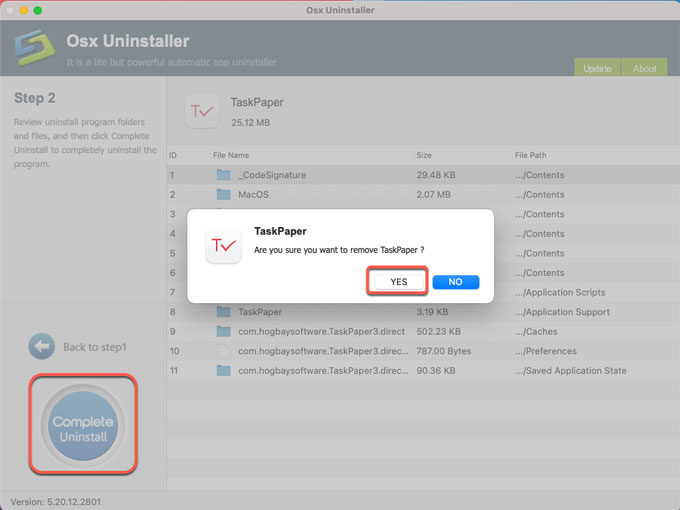Viewport: 680px width, 510px height.
Task: Click the 502.23 KB size value
Action: pos(438,331)
